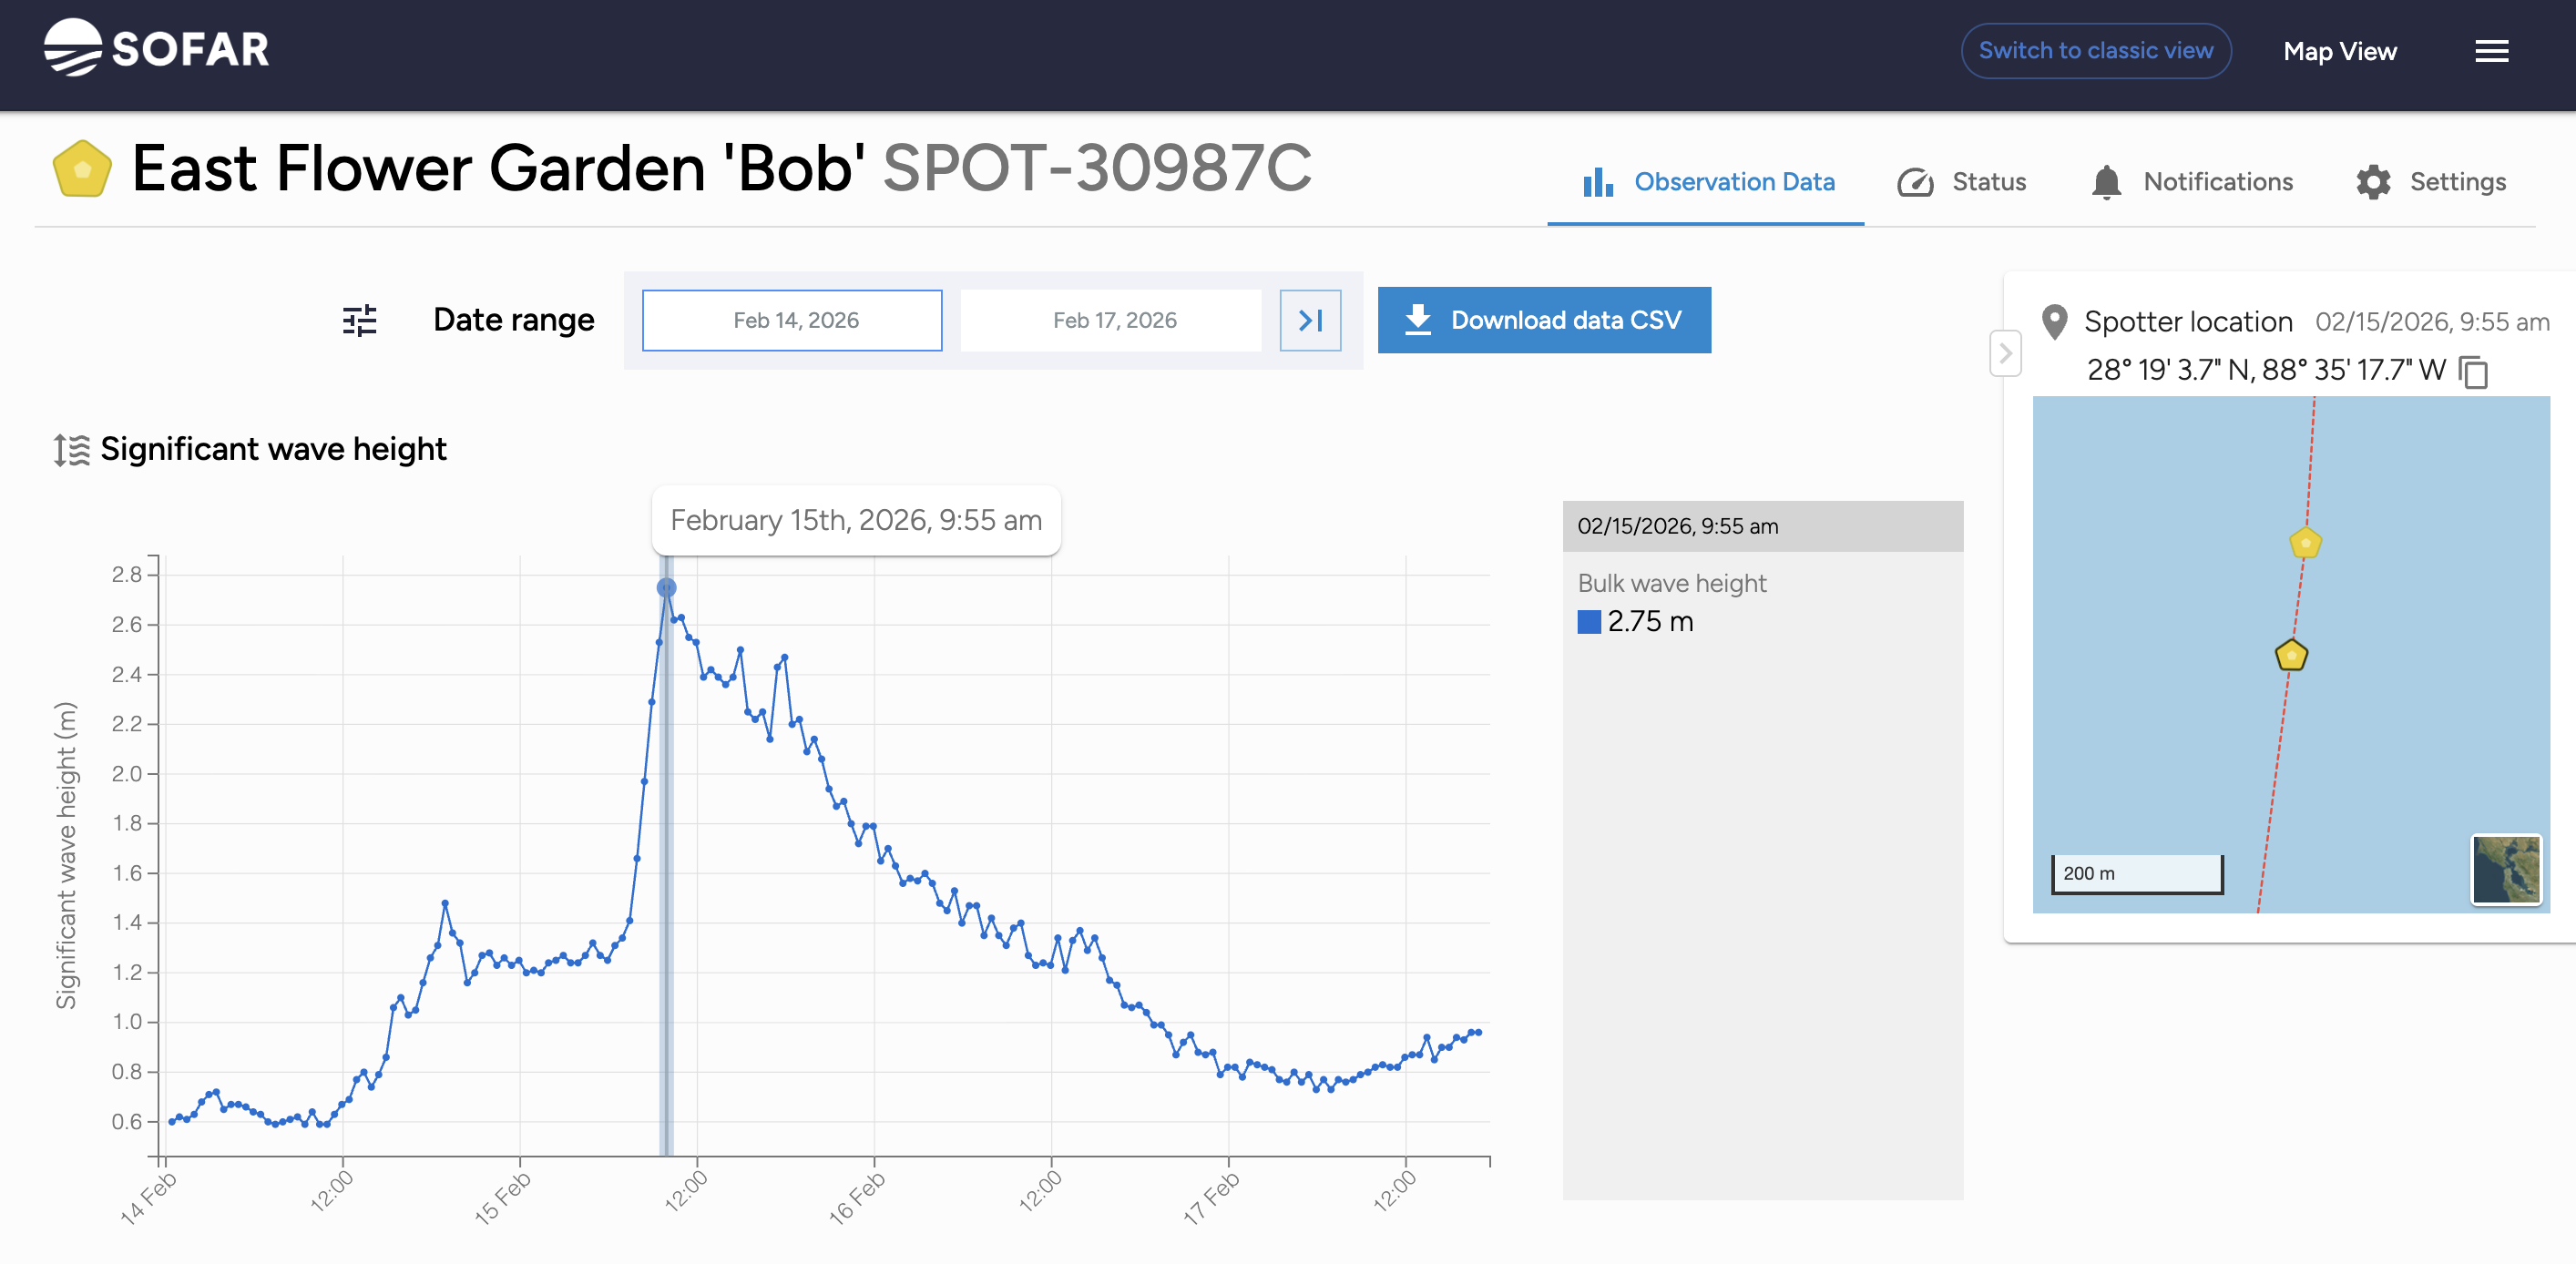Click Download data CSV
The image size is (2576, 1264).
(x=1543, y=320)
